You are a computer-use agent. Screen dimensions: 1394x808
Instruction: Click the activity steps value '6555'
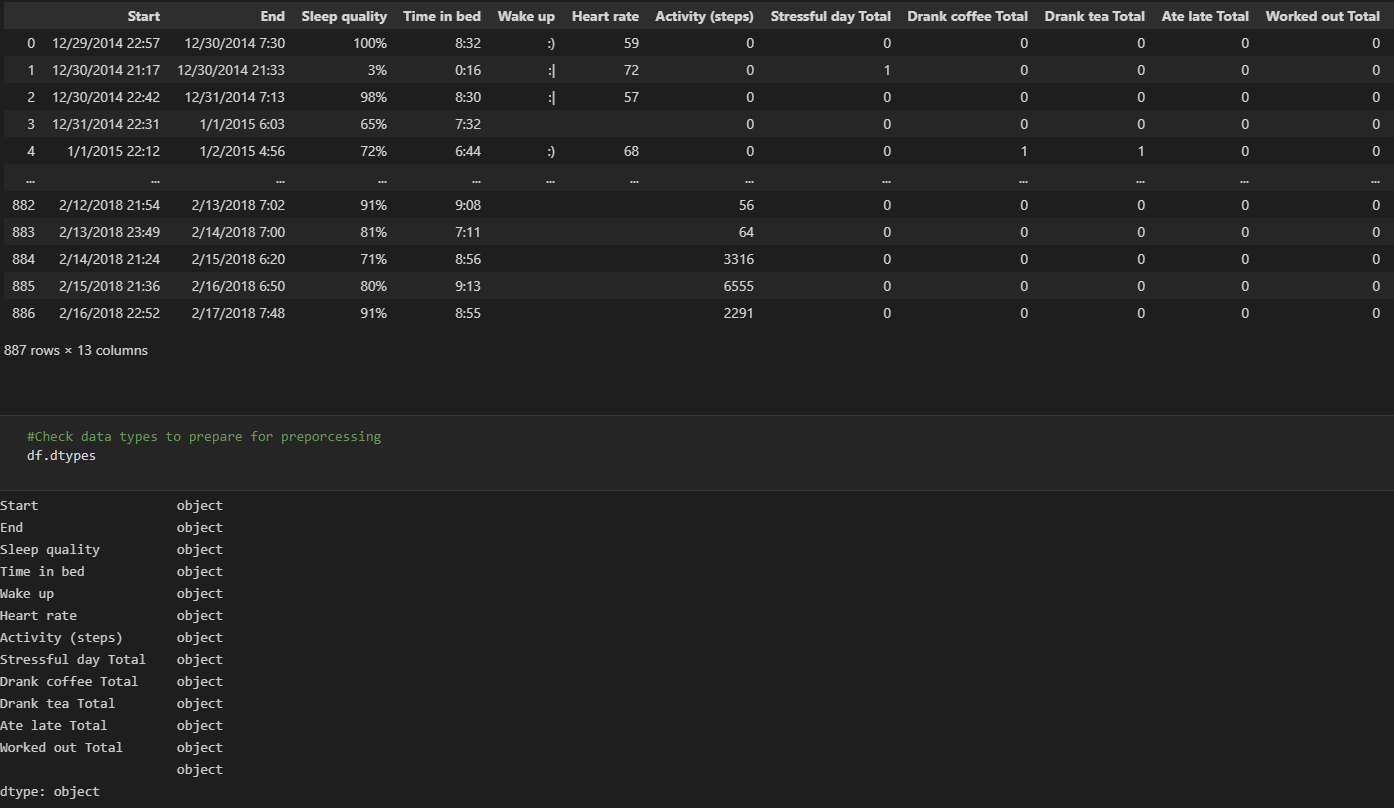[739, 286]
